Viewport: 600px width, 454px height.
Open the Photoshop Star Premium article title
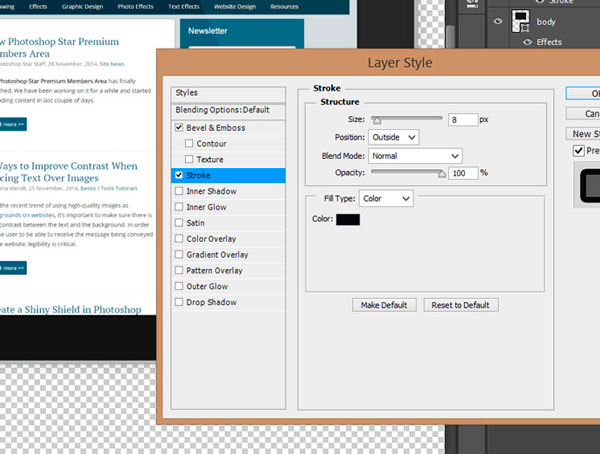tap(59, 47)
